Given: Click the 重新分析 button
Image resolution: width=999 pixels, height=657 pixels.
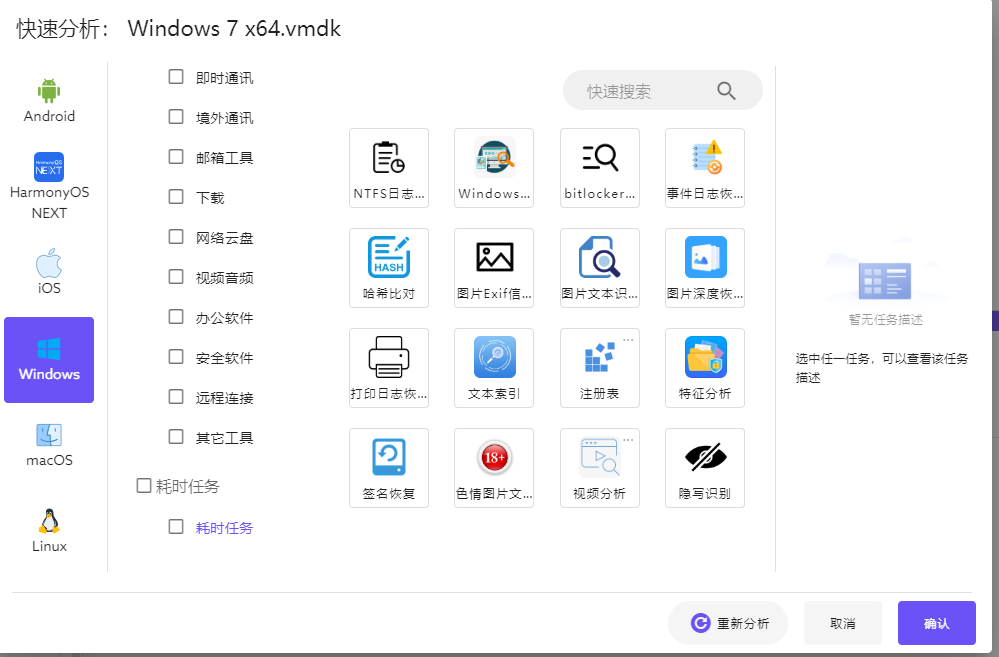Looking at the screenshot, I should click(728, 623).
